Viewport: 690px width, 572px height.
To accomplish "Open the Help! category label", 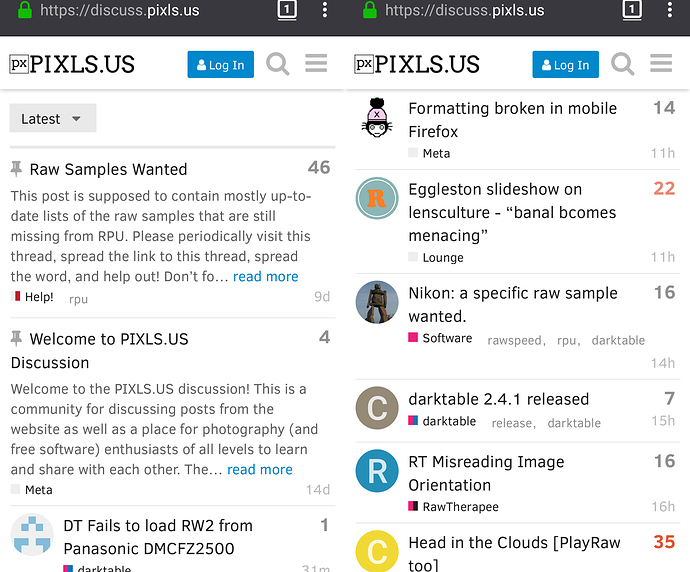I will pyautogui.click(x=39, y=297).
